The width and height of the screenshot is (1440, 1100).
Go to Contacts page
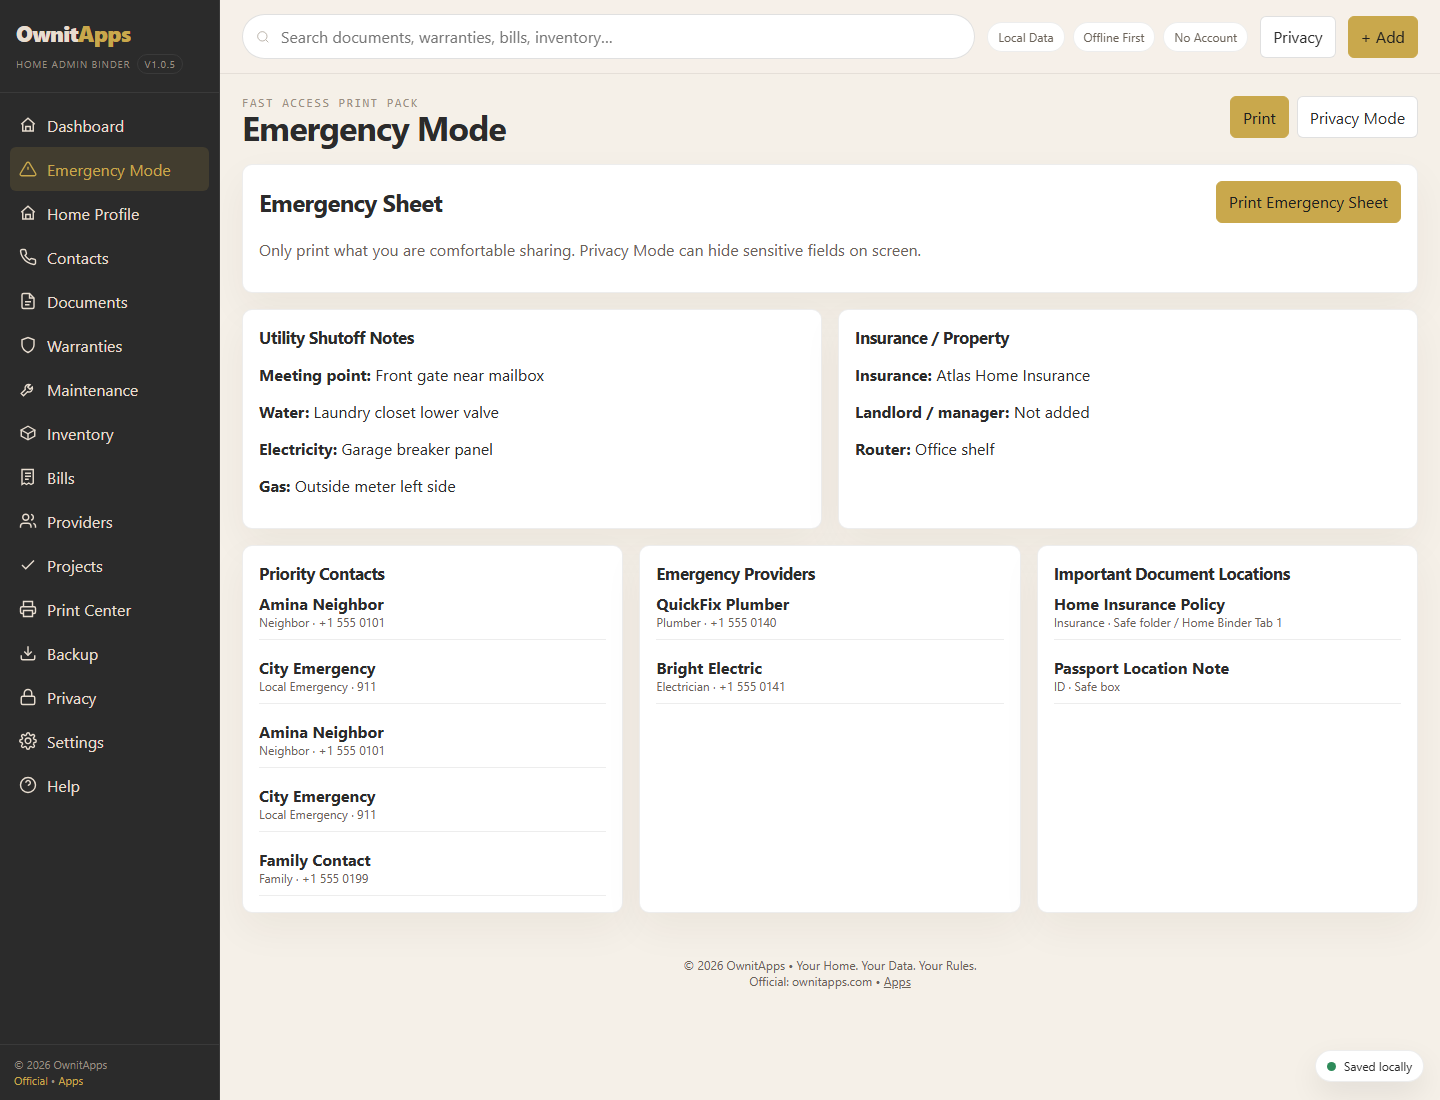[x=109, y=258]
